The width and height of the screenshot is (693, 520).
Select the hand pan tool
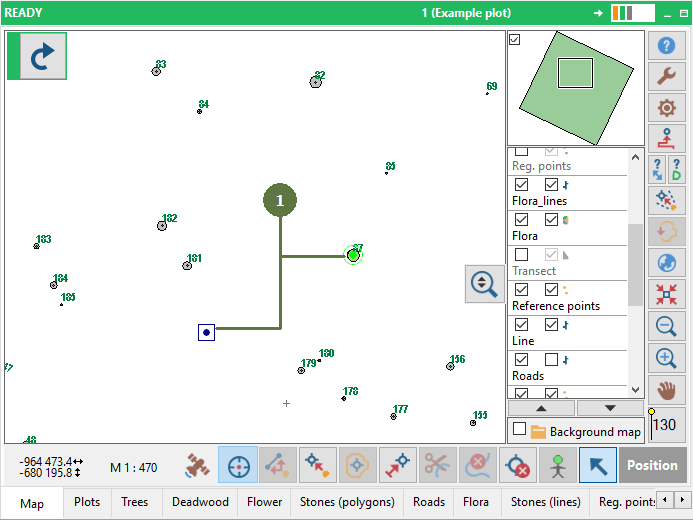tap(666, 390)
